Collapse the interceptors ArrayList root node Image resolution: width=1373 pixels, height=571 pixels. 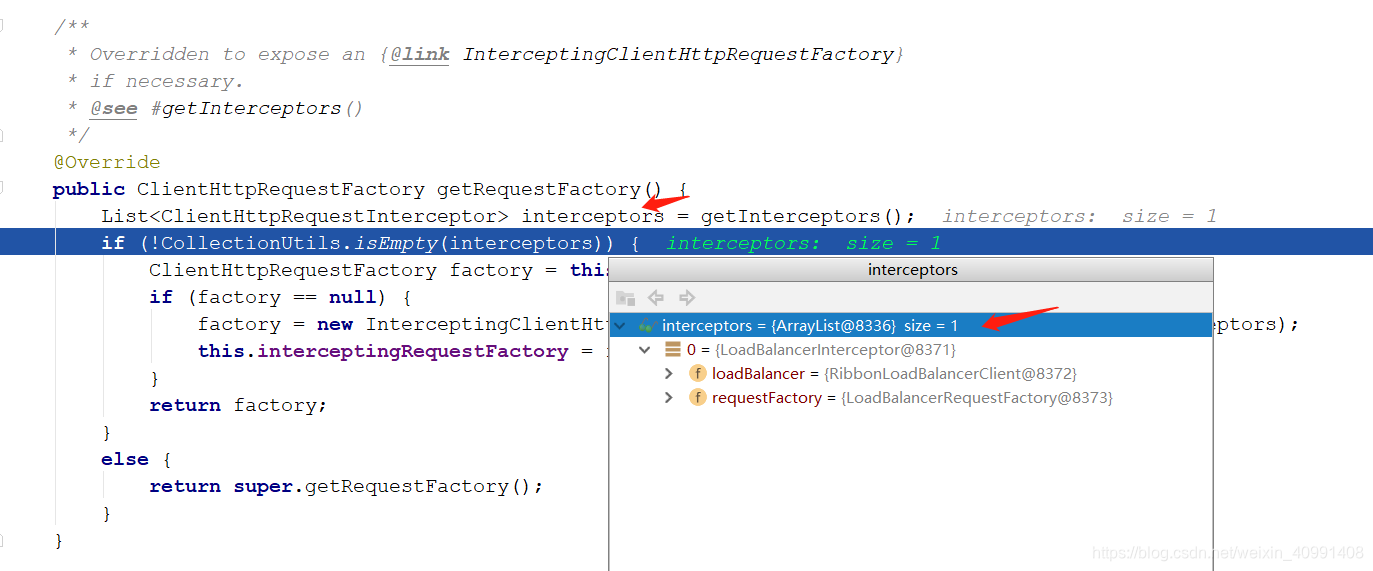pyautogui.click(x=620, y=326)
